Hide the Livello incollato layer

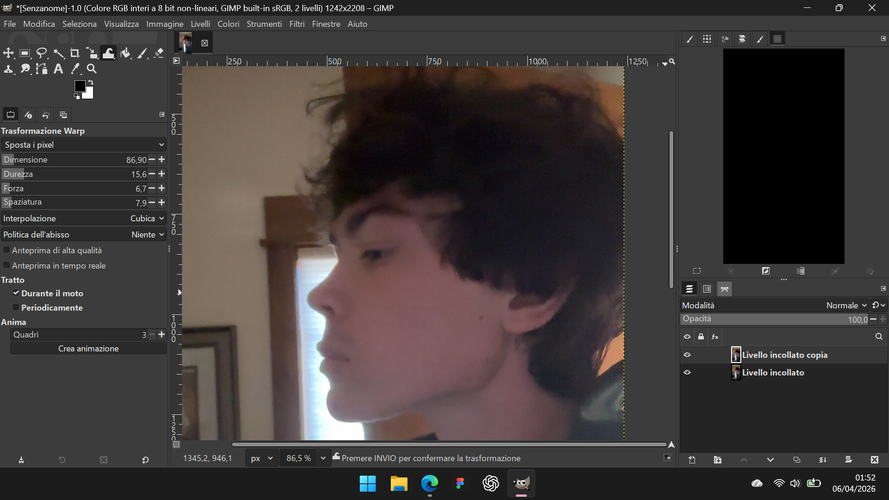[687, 372]
